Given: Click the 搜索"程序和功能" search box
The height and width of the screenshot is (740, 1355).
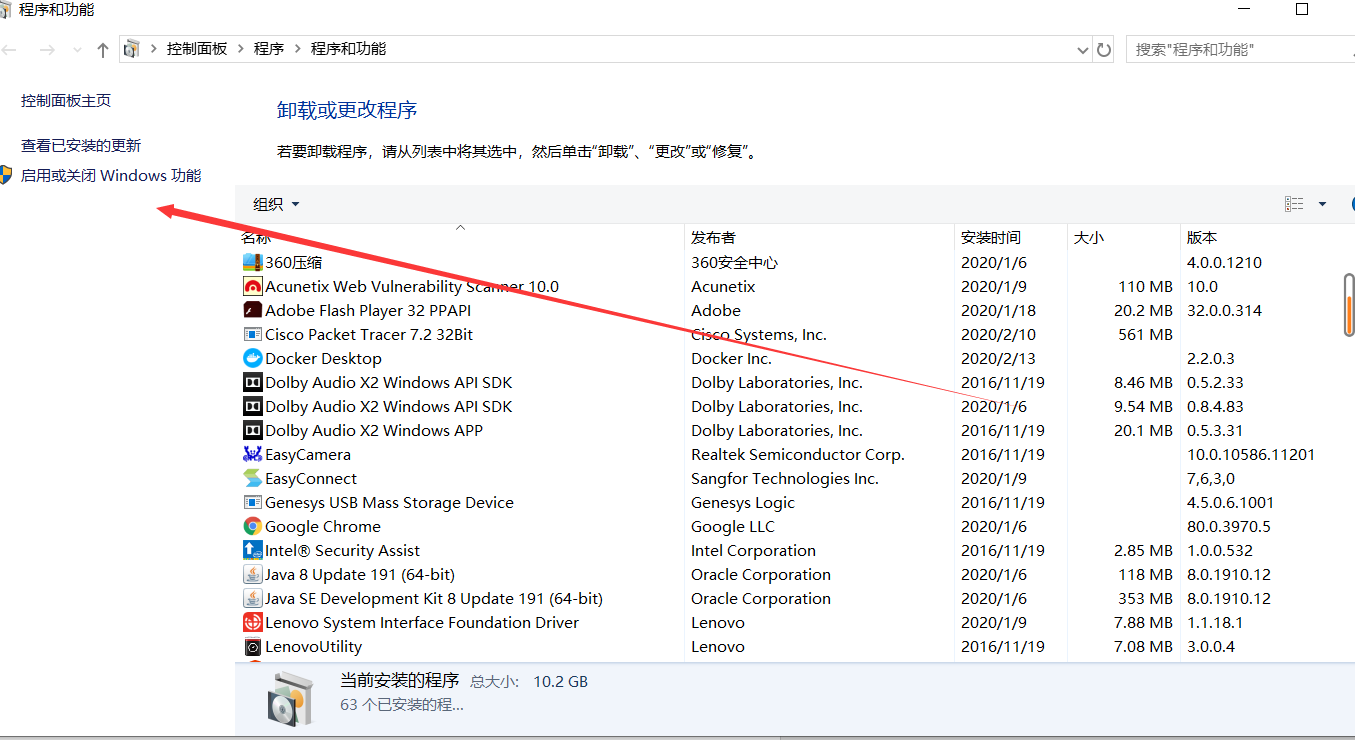Looking at the screenshot, I should coord(1240,49).
